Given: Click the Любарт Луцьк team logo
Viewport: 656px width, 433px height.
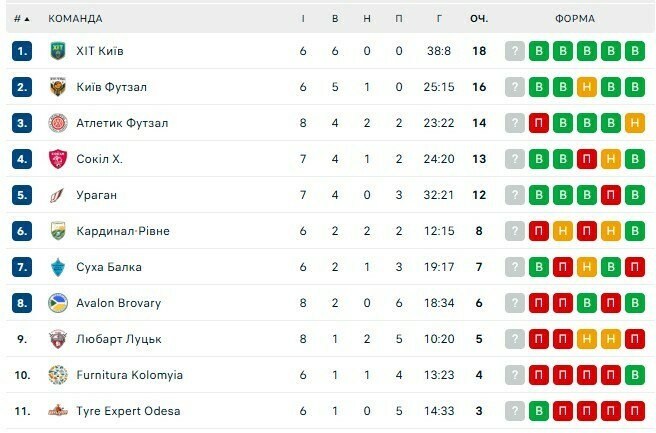Looking at the screenshot, I should coord(57,339).
